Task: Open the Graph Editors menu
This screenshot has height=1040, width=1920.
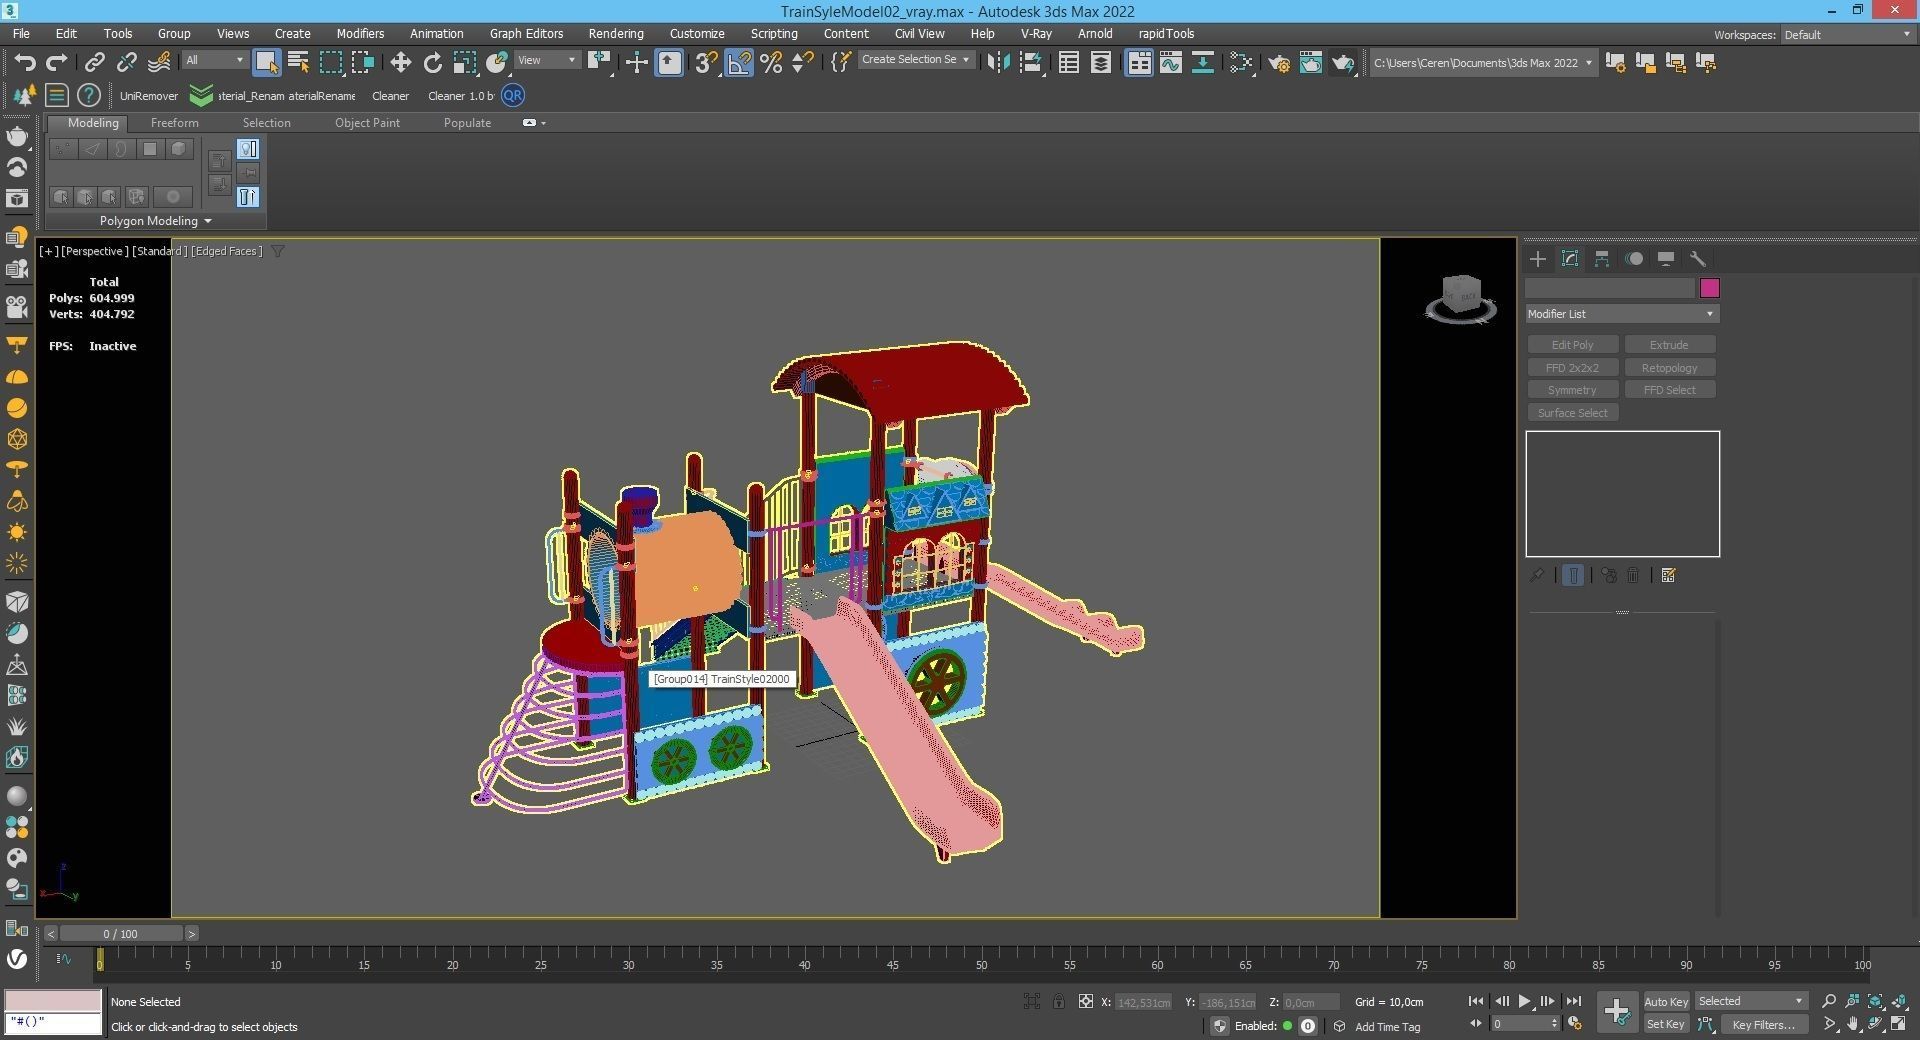Action: coord(526,33)
